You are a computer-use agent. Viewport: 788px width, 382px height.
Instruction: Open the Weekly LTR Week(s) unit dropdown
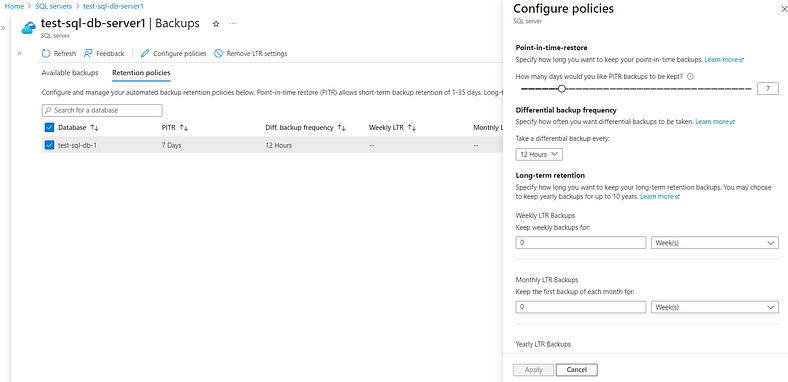(x=715, y=243)
